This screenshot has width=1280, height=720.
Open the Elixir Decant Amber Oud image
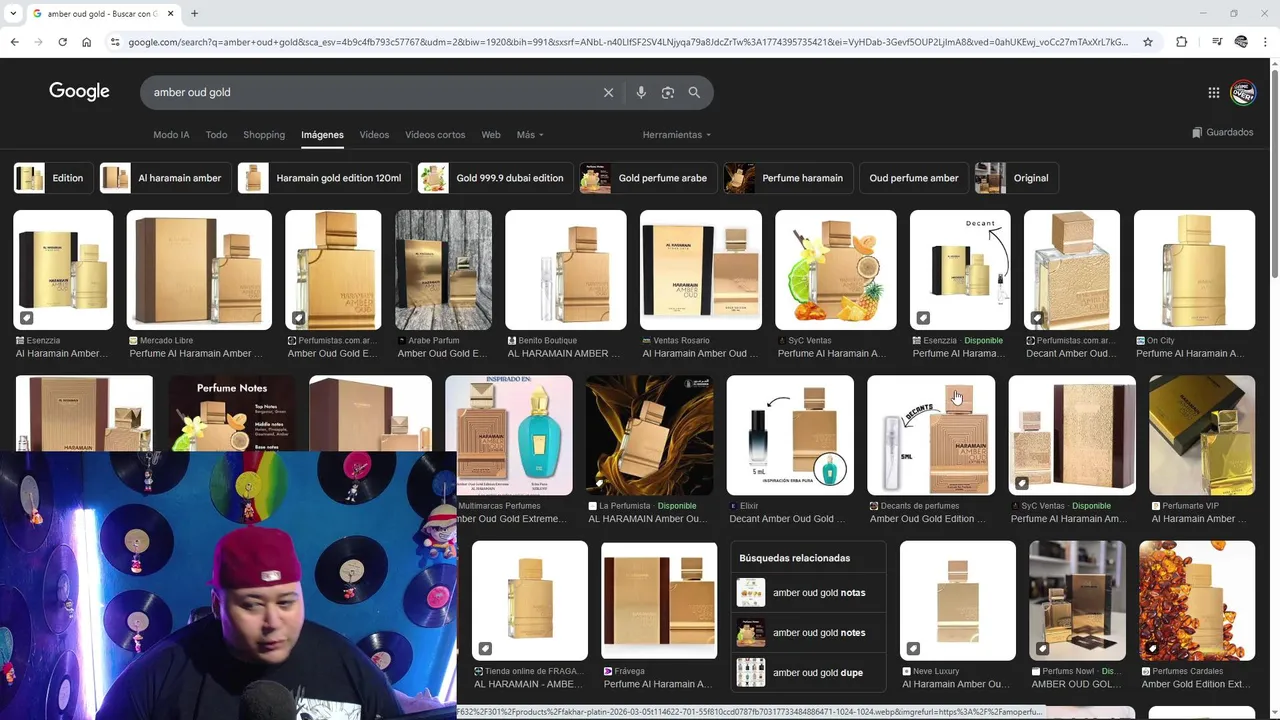click(x=790, y=435)
